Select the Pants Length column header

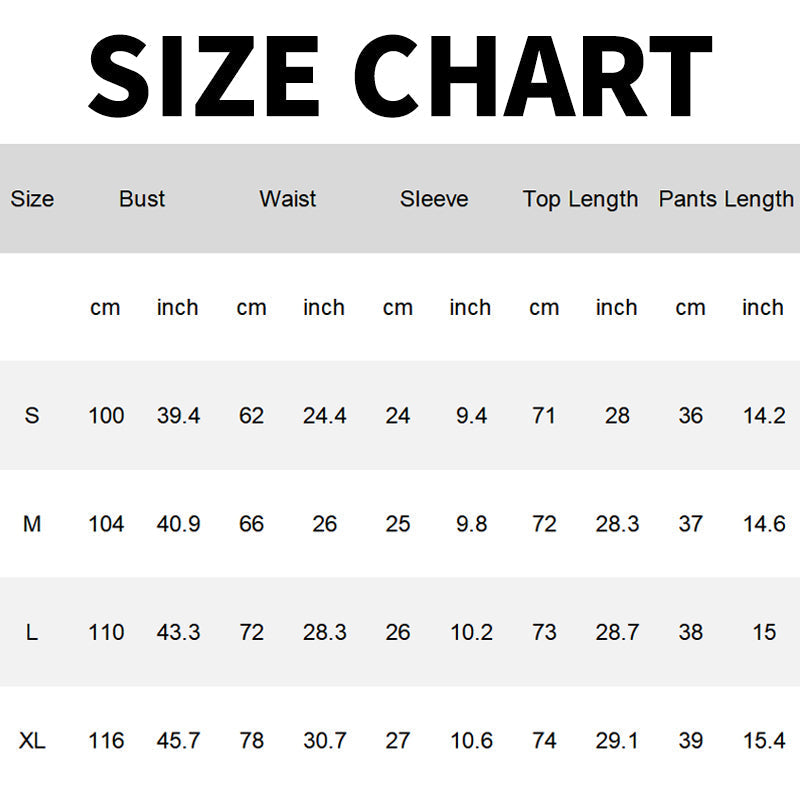726,199
